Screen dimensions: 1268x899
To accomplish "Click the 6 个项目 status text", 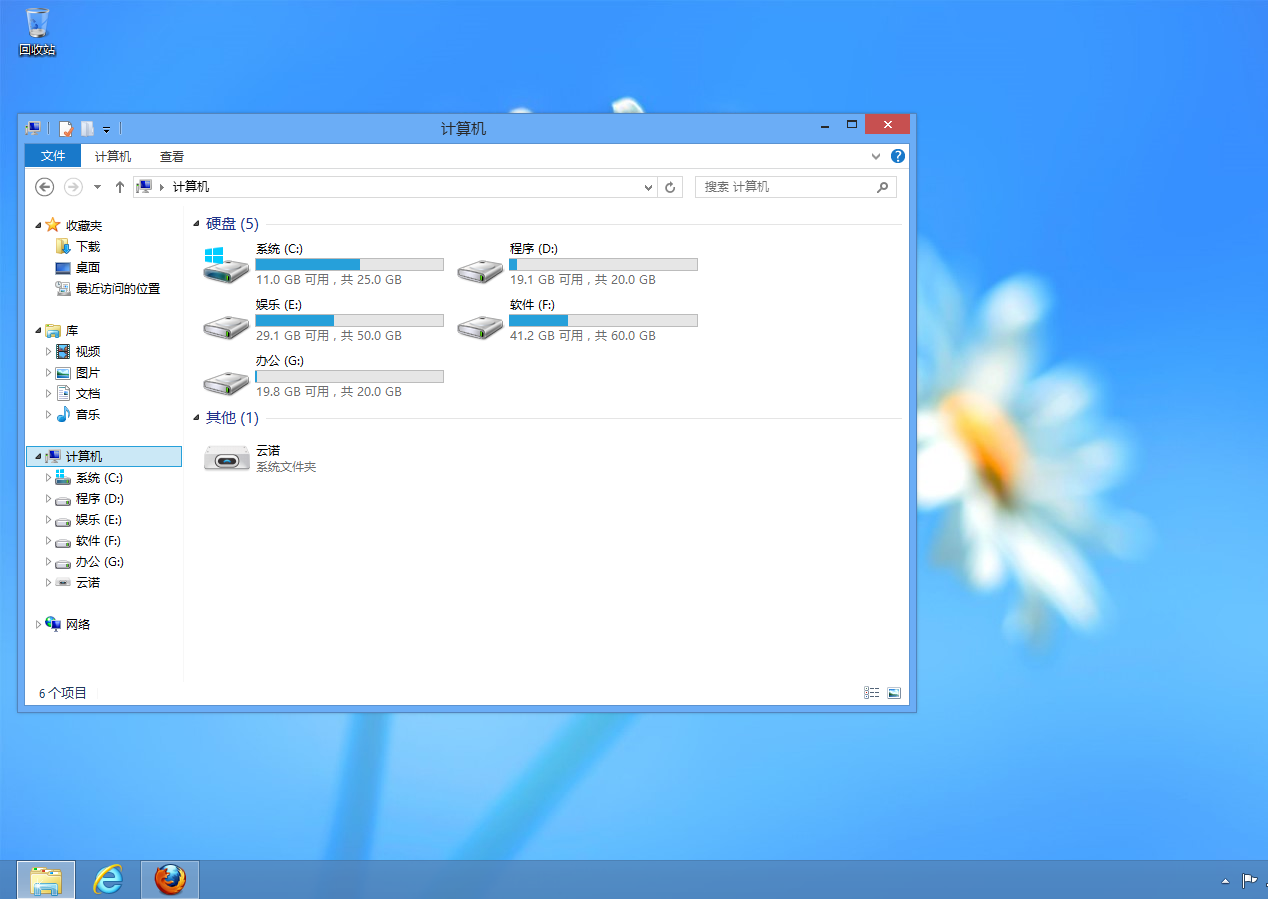I will [x=63, y=693].
